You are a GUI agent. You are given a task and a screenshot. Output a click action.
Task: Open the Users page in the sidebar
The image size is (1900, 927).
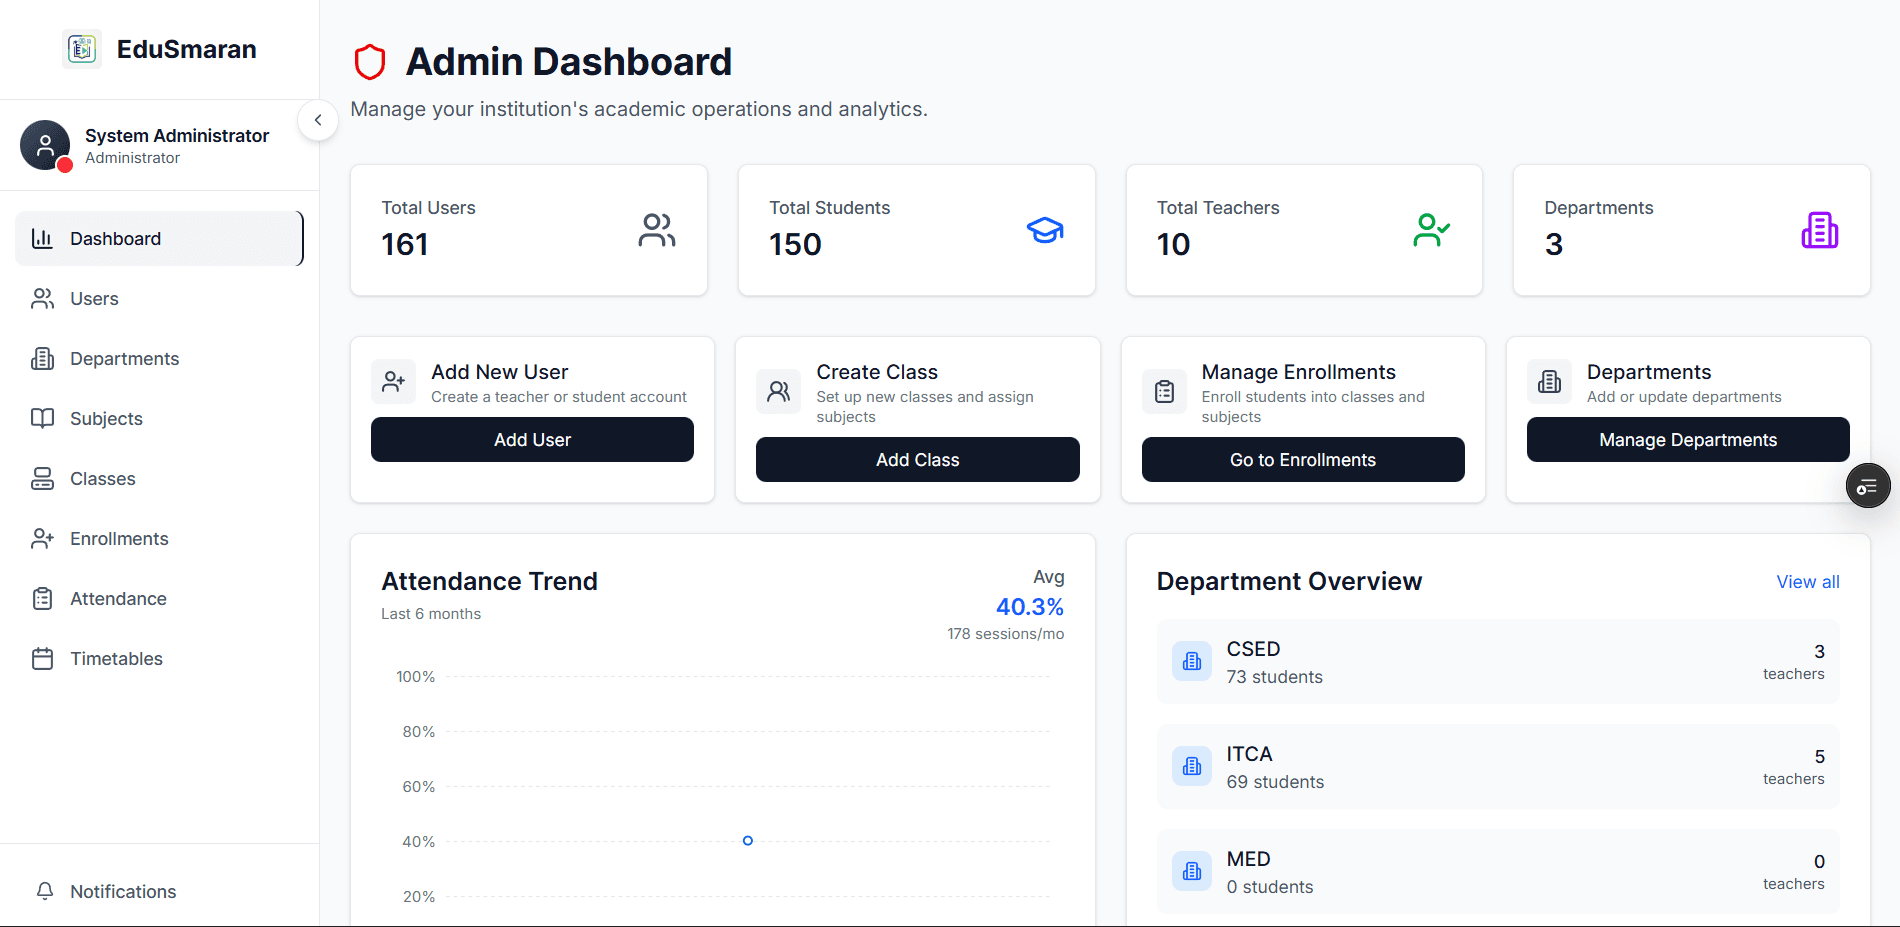click(94, 299)
